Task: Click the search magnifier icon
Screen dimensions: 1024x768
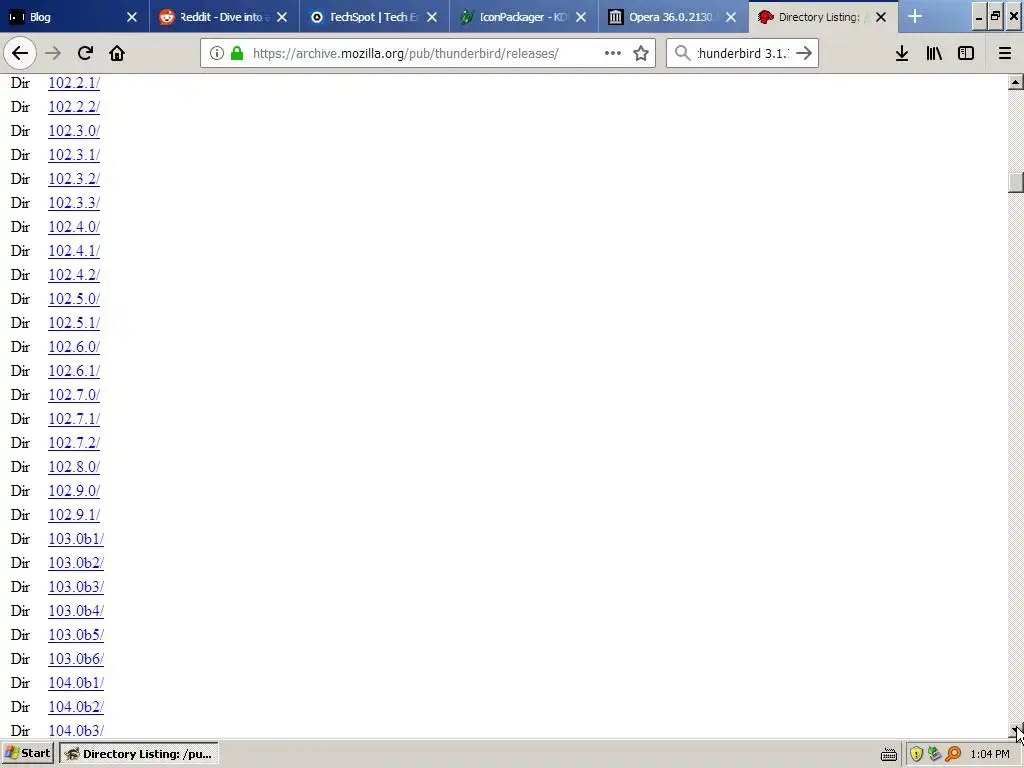Action: 682,53
